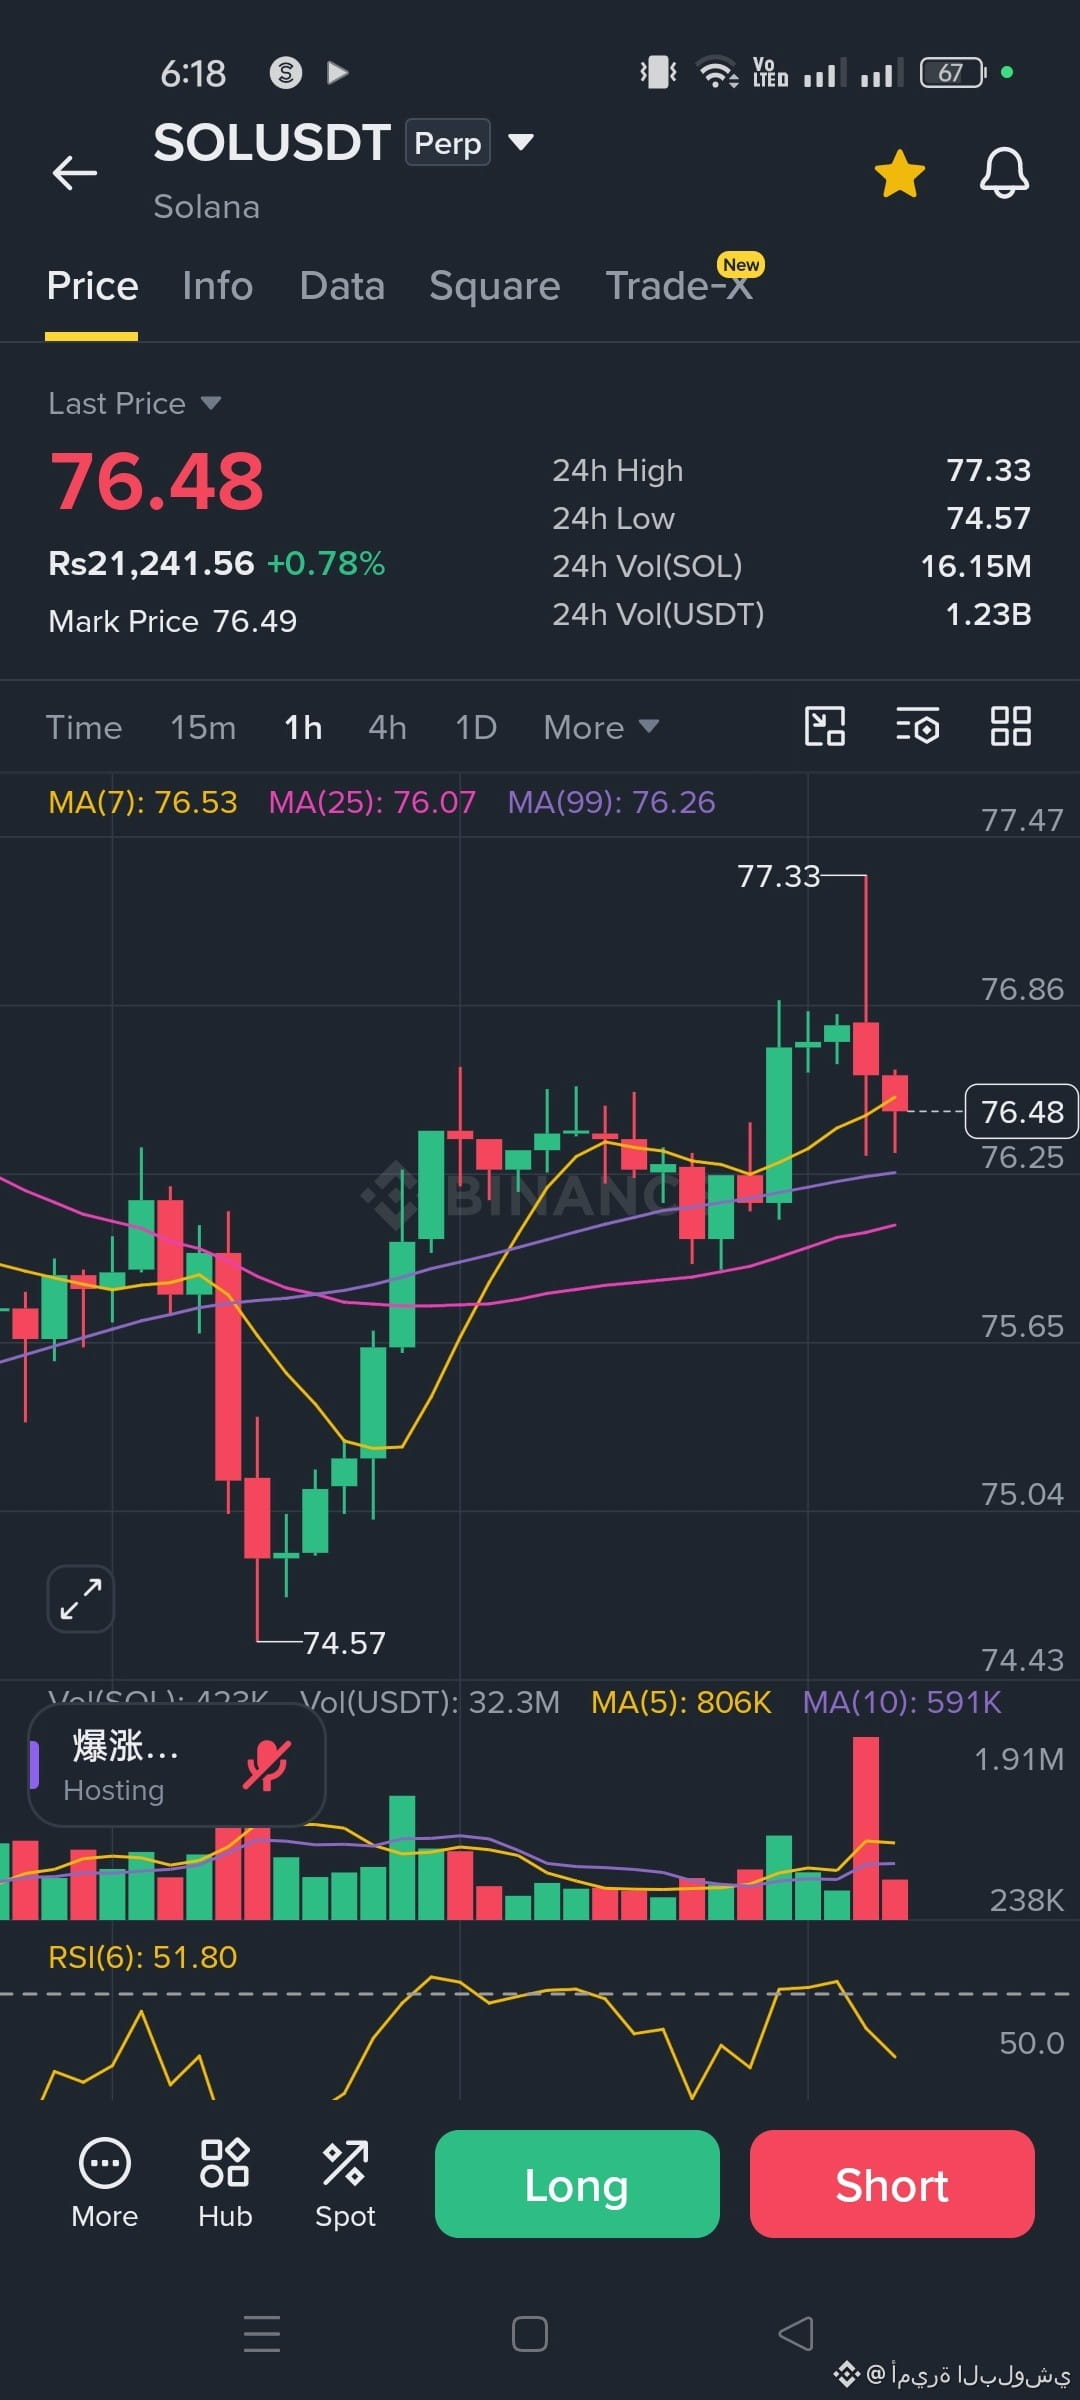Tap the red Short button
Viewport: 1080px width, 2400px height.
click(x=892, y=2184)
